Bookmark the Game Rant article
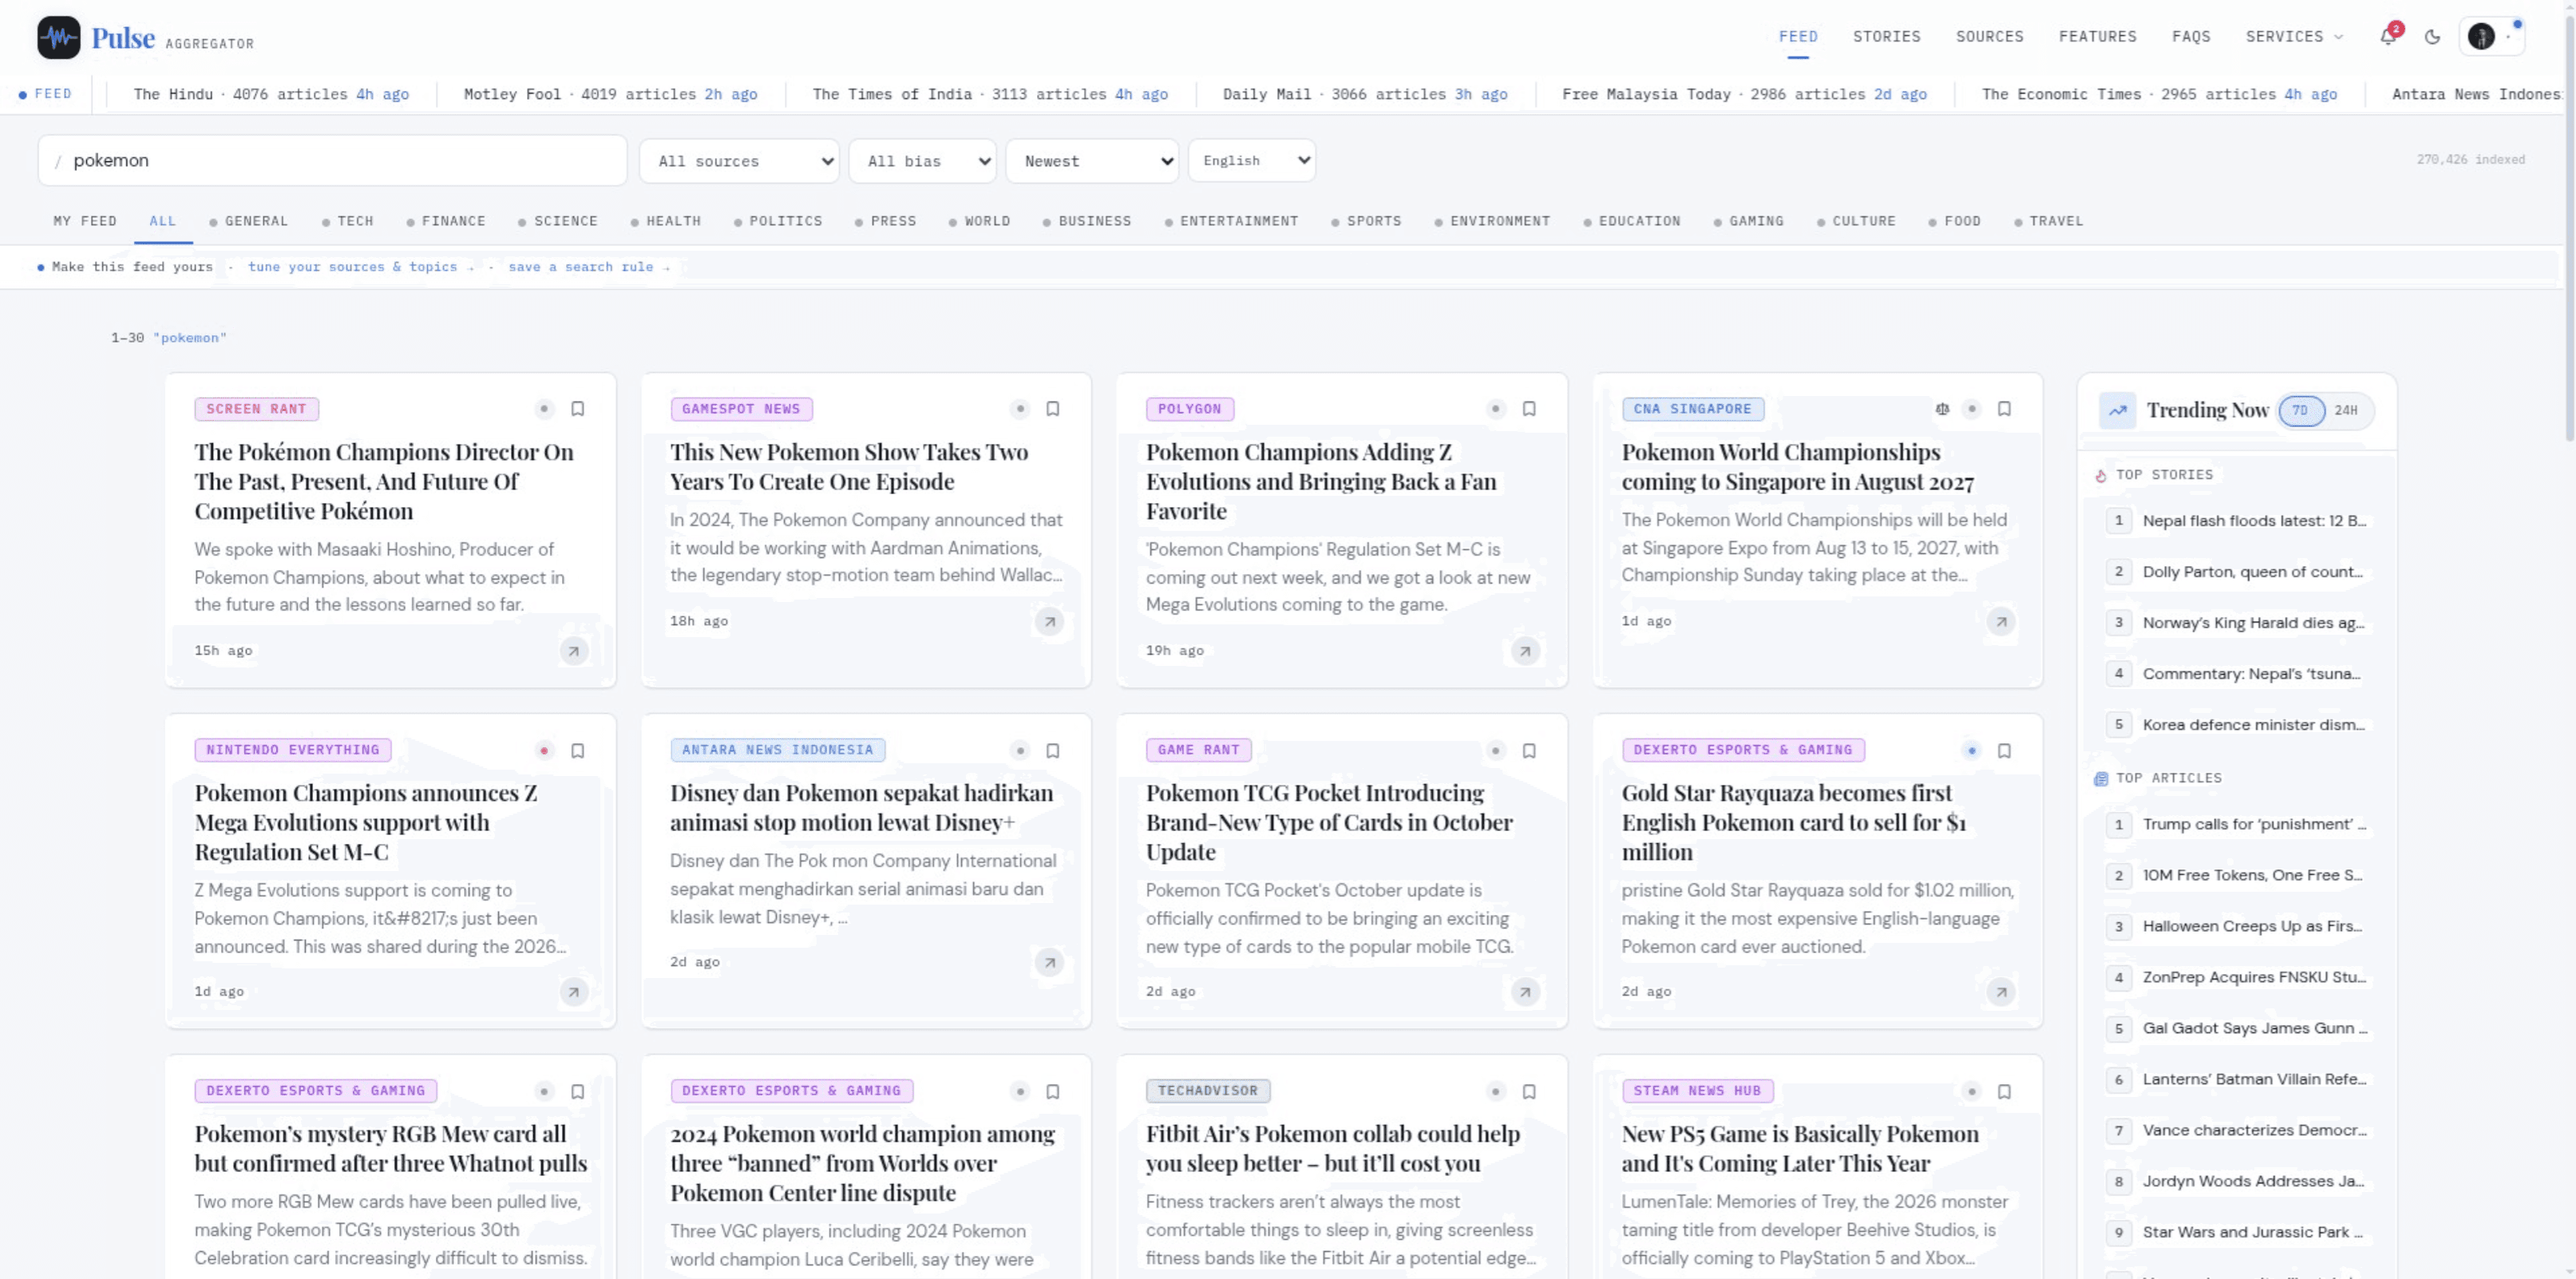The width and height of the screenshot is (2576, 1279). 1529,751
